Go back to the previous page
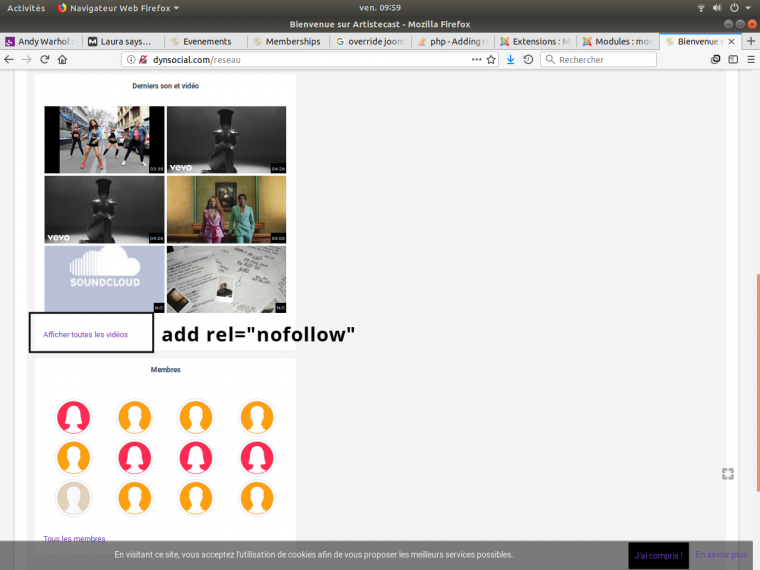760x570 pixels. 9,60
